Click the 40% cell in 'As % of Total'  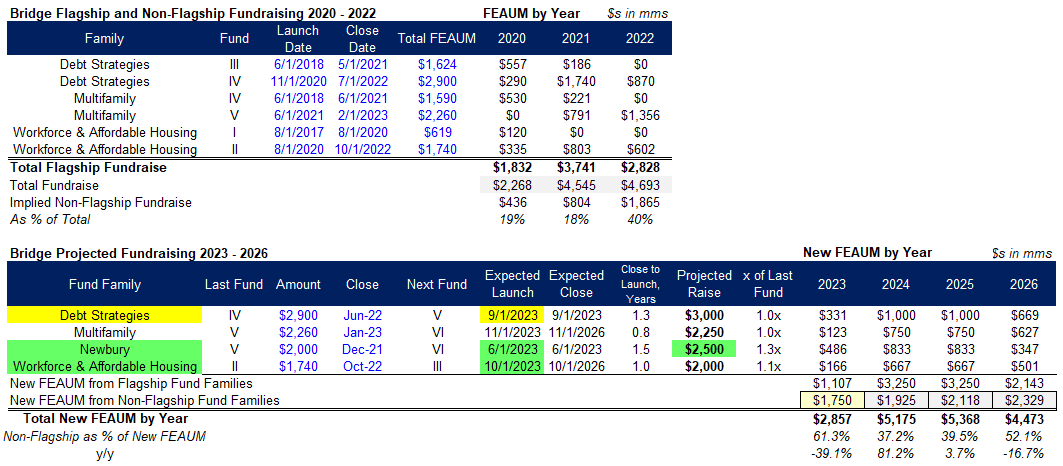click(640, 219)
